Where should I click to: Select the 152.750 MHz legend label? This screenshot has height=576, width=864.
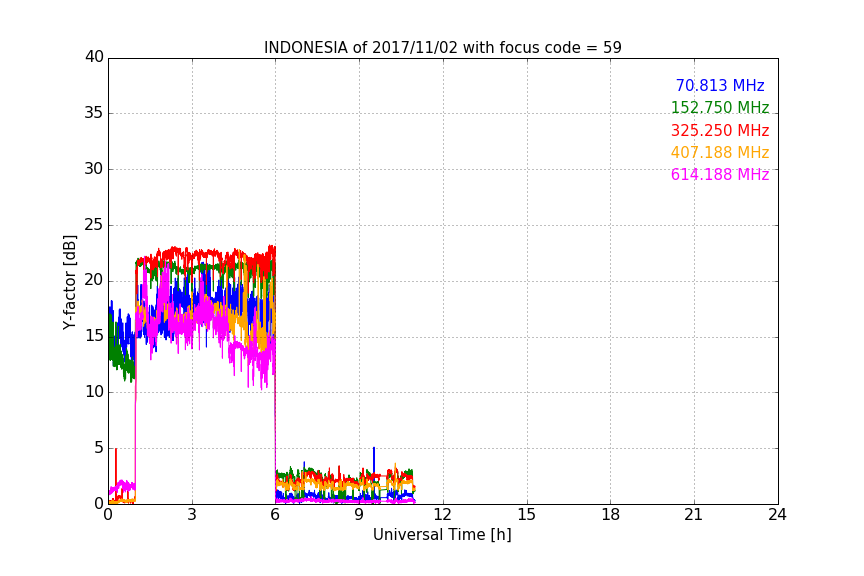pos(720,107)
